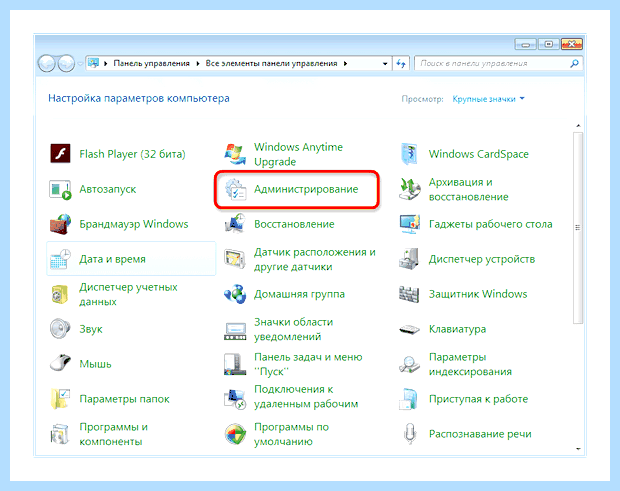Click the scrollbar down arrow
Viewport: 620px width, 491px height.
pyautogui.click(x=578, y=449)
